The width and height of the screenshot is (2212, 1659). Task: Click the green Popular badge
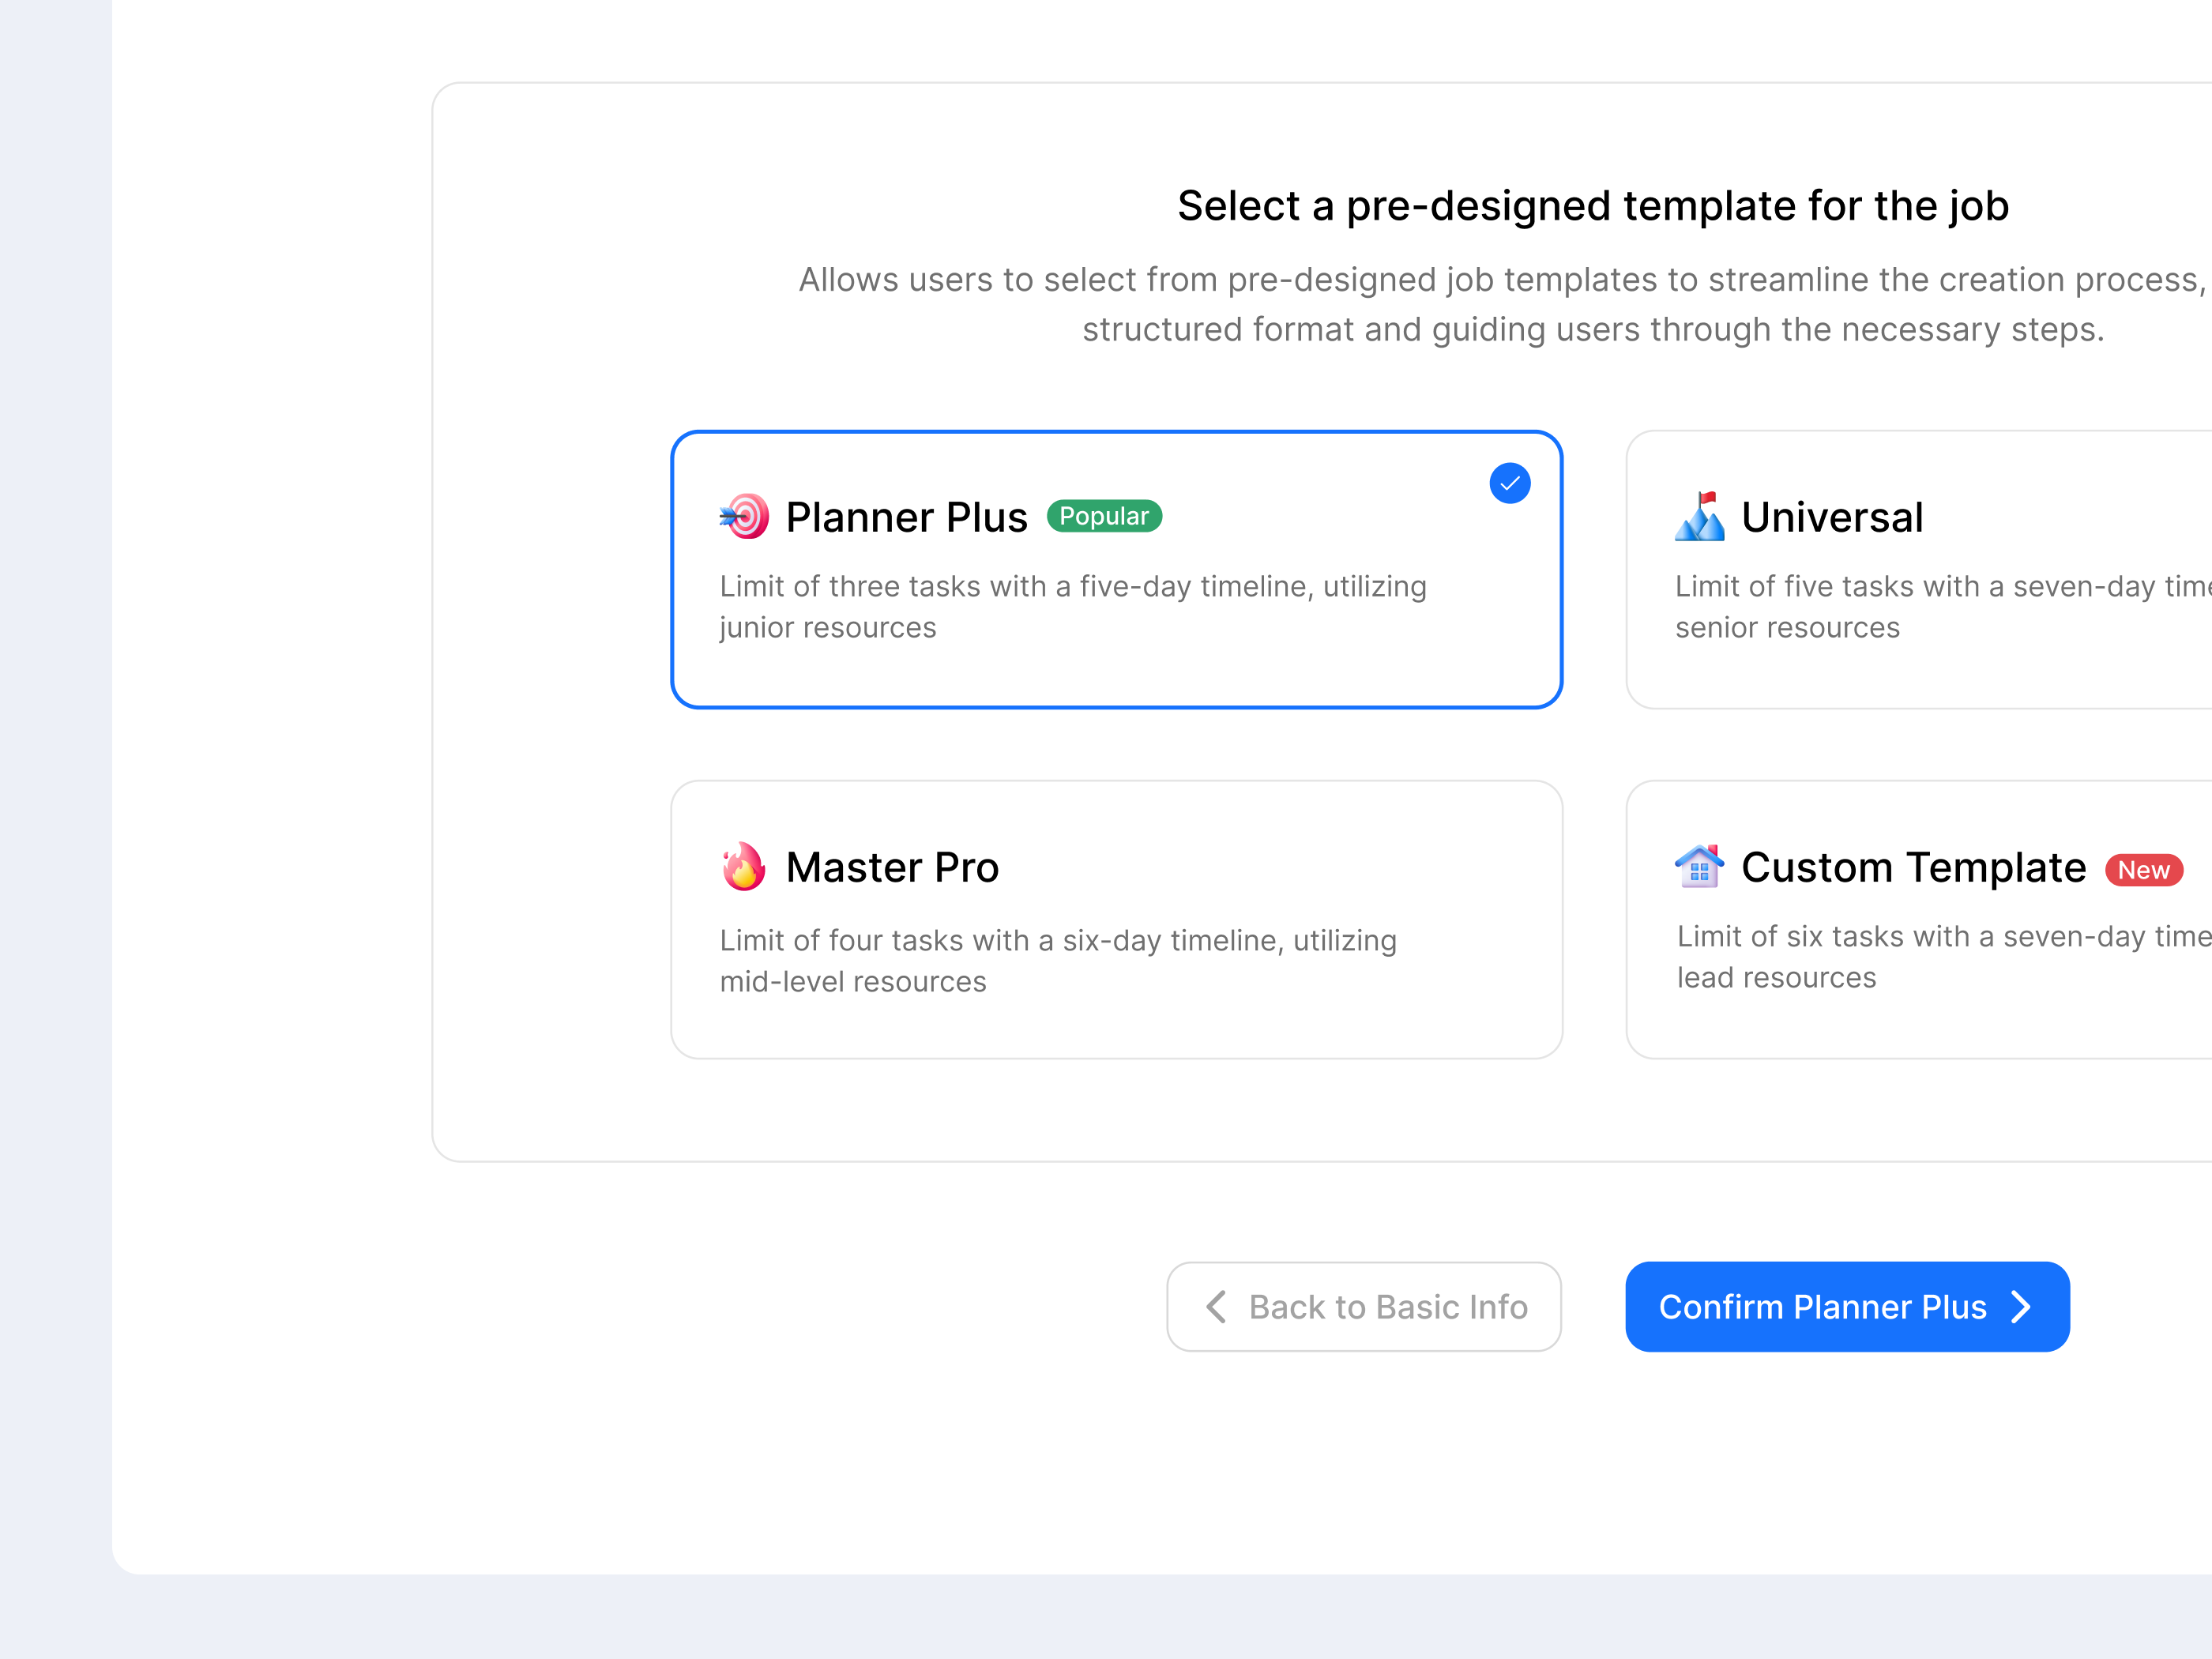pos(1102,516)
